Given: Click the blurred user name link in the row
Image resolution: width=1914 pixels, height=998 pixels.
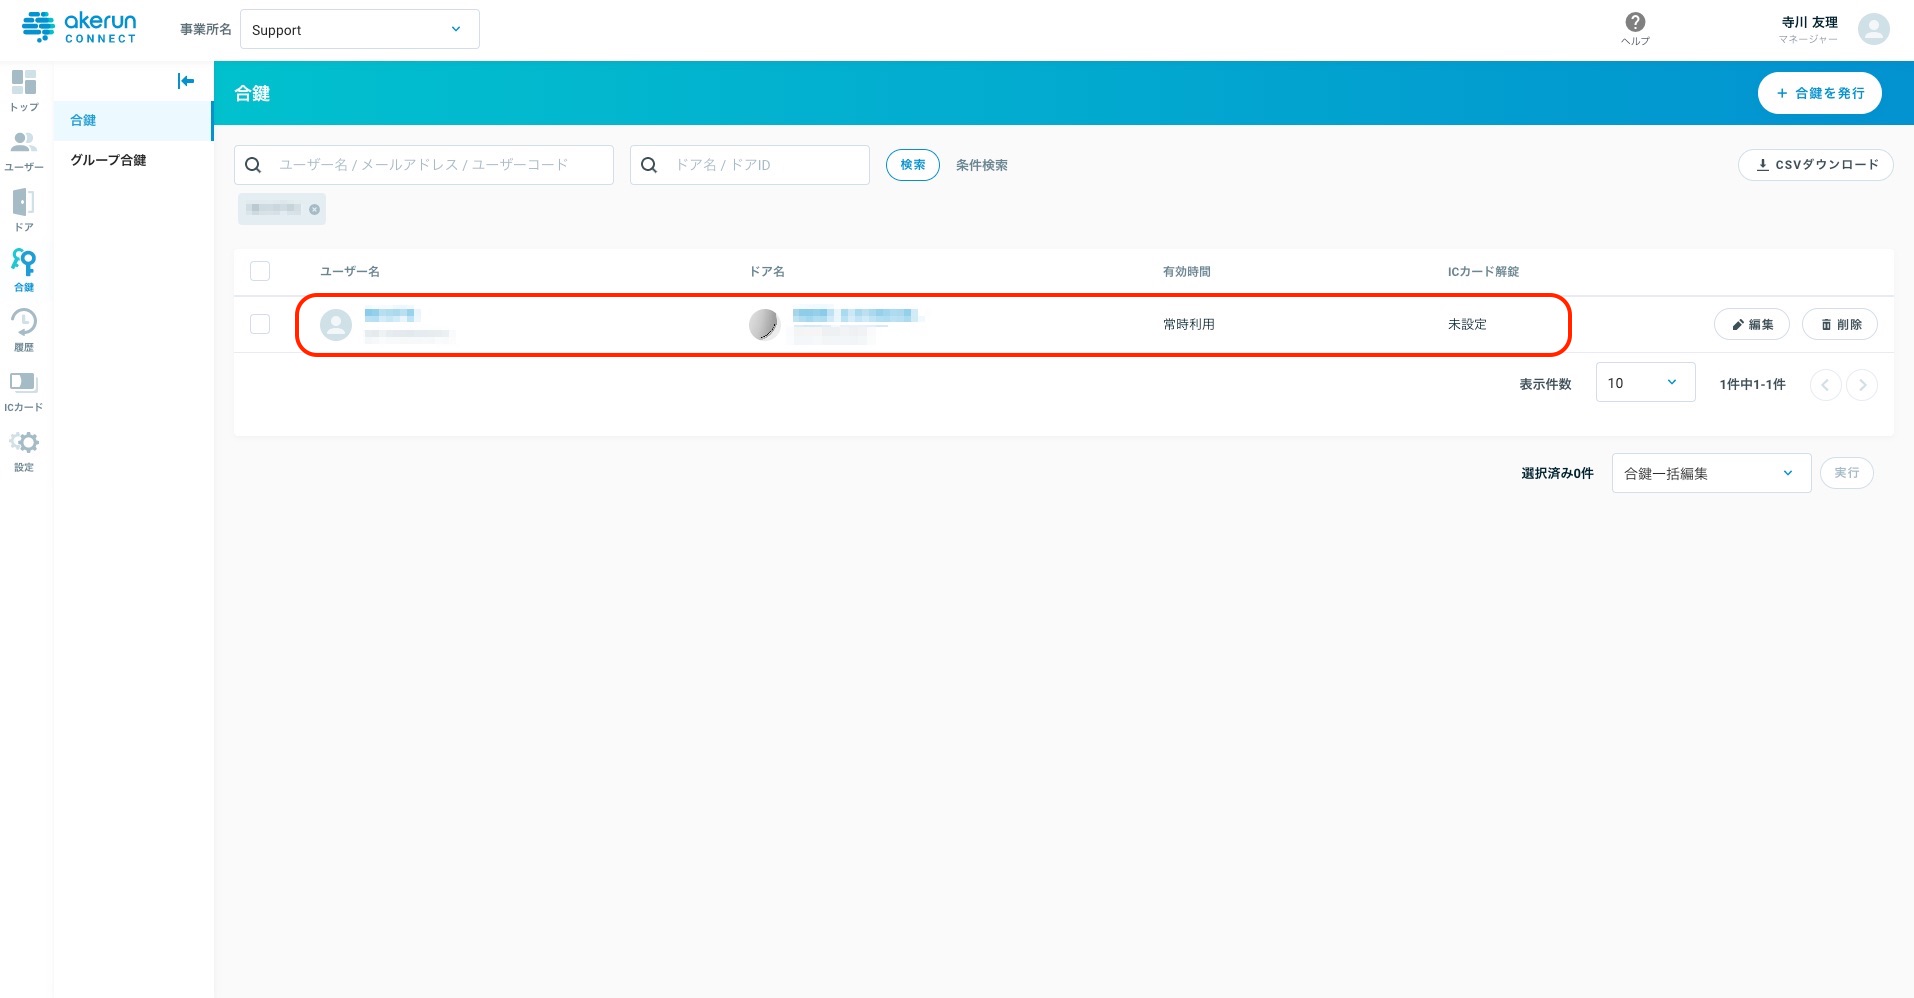Looking at the screenshot, I should [390, 315].
